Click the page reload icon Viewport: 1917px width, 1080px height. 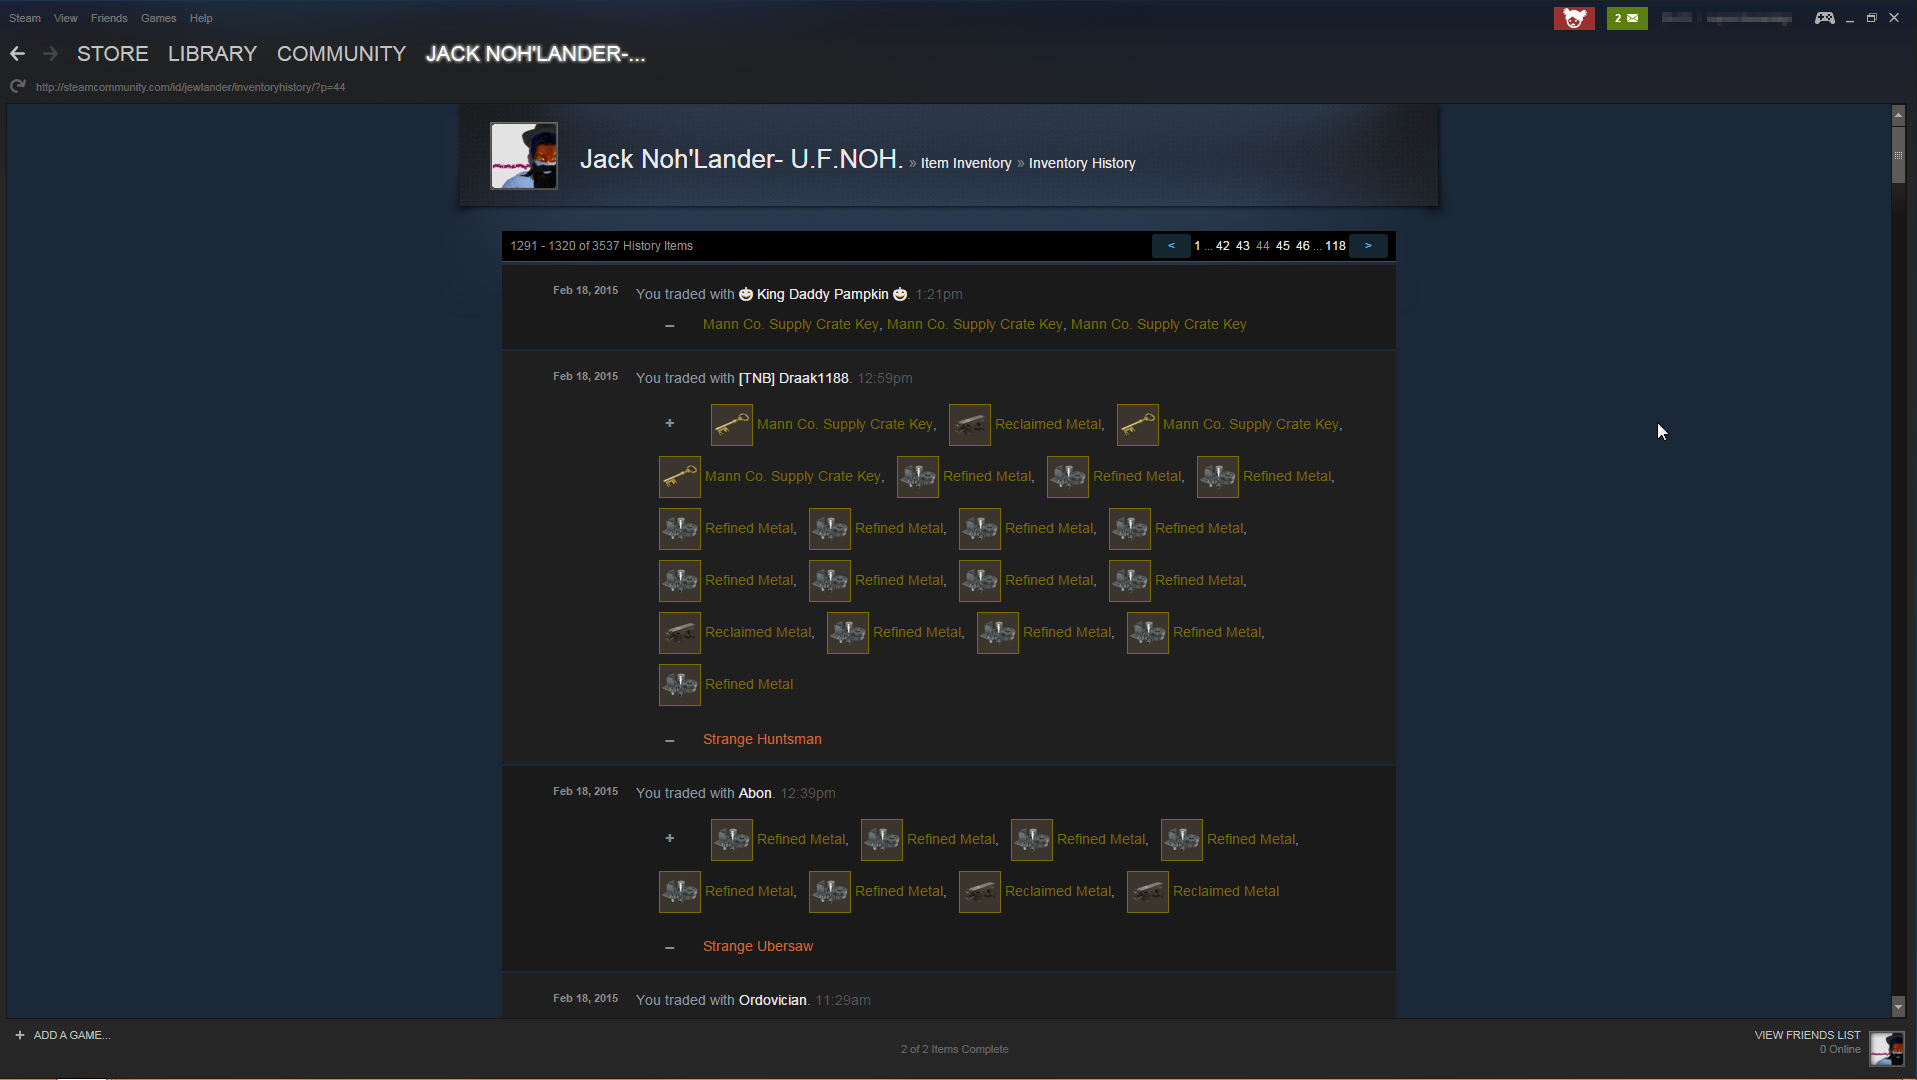[x=17, y=87]
